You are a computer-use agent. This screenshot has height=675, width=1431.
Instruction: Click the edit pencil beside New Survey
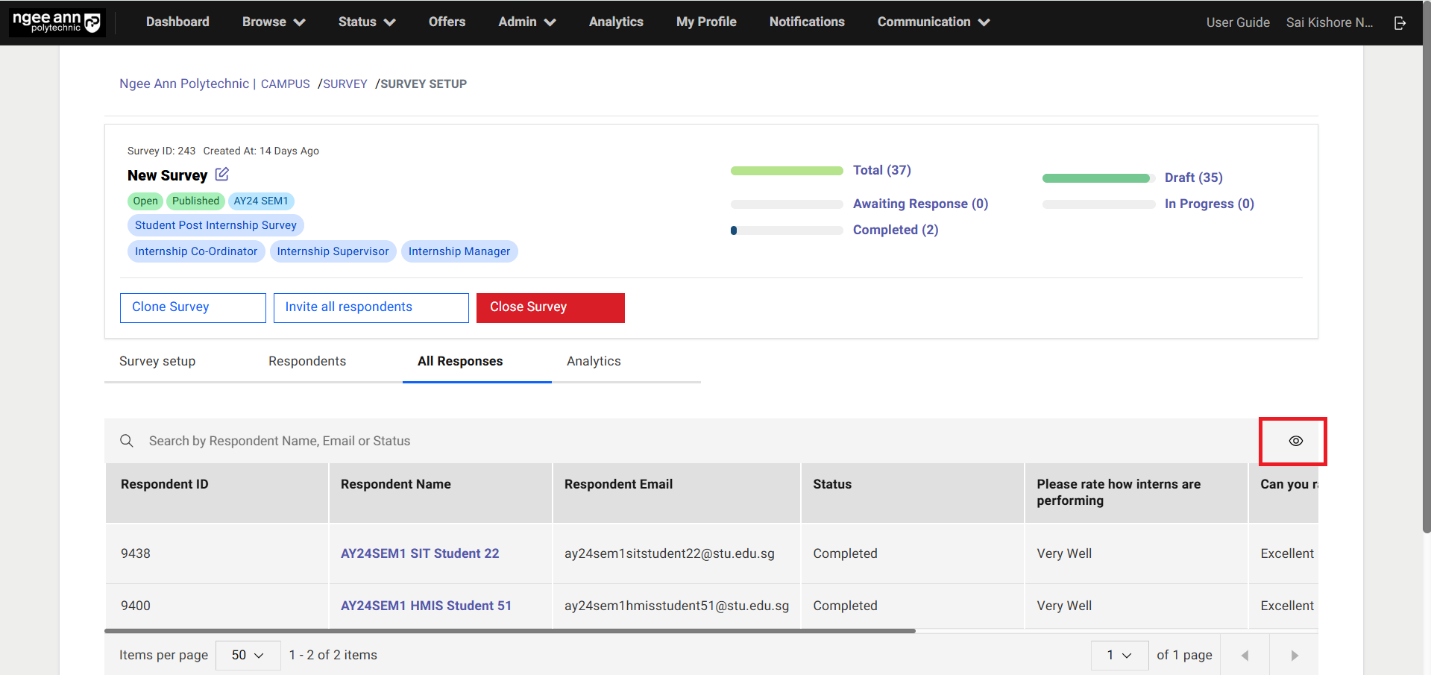click(x=222, y=175)
